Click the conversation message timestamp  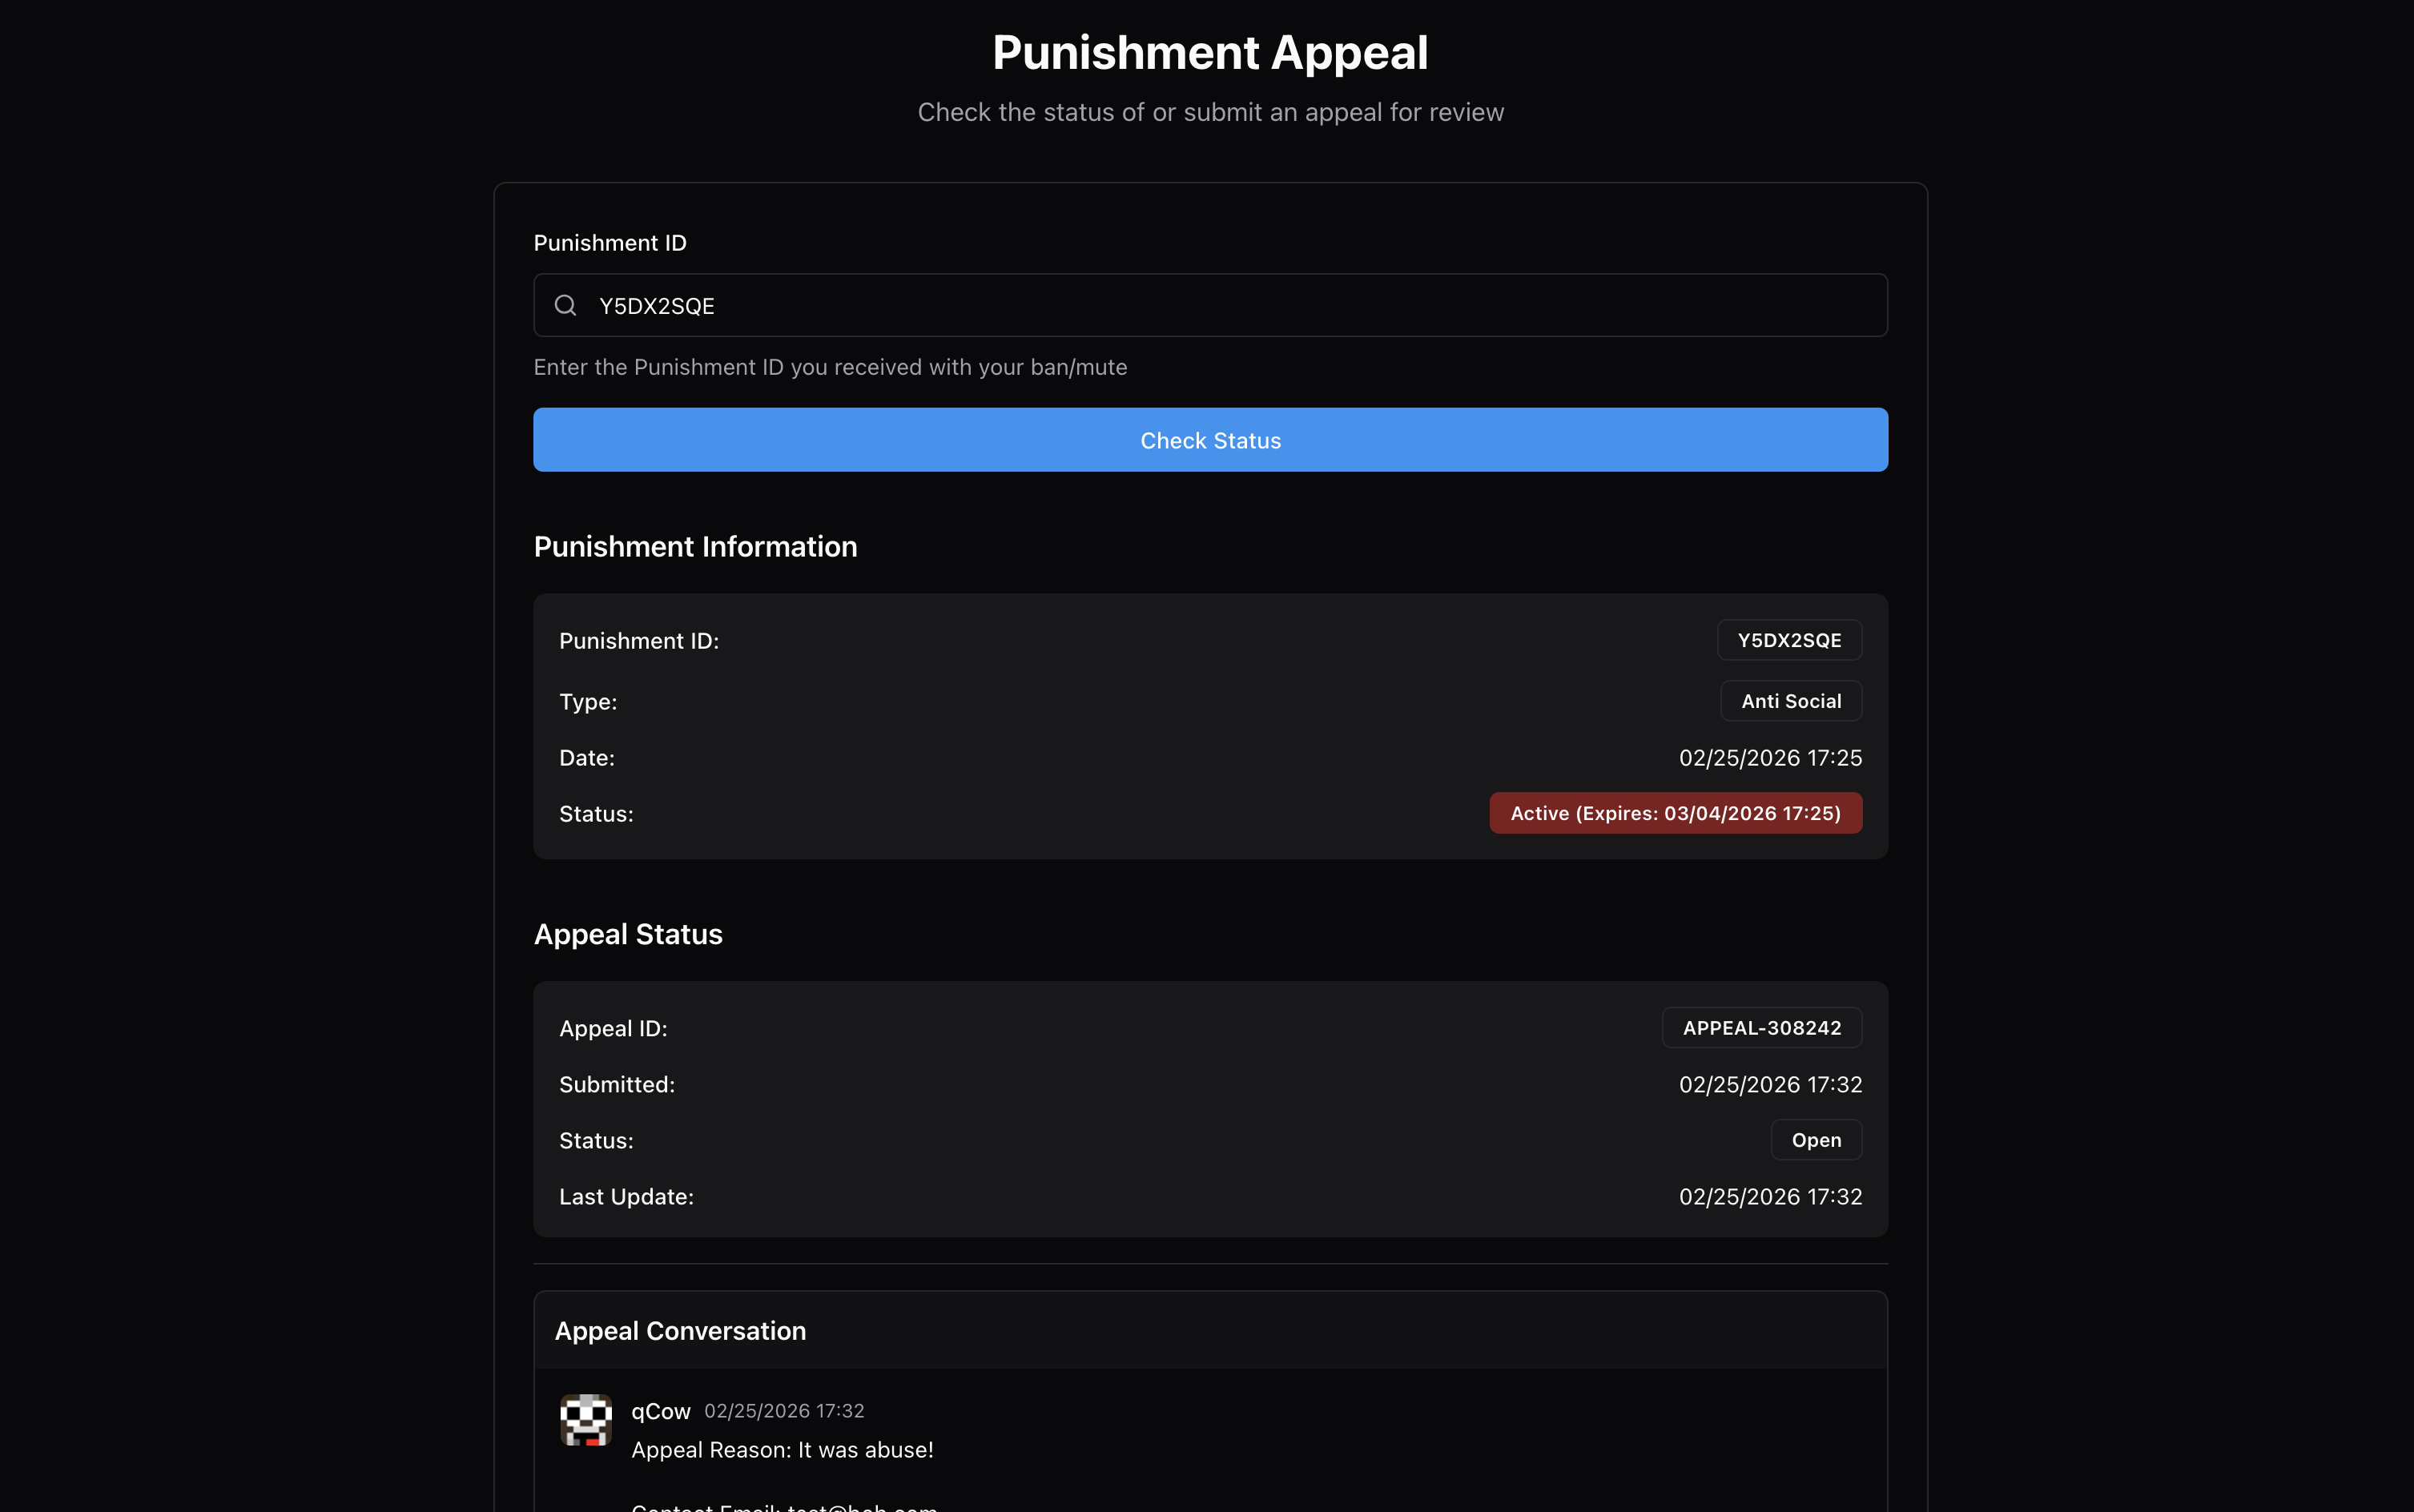coord(784,1411)
